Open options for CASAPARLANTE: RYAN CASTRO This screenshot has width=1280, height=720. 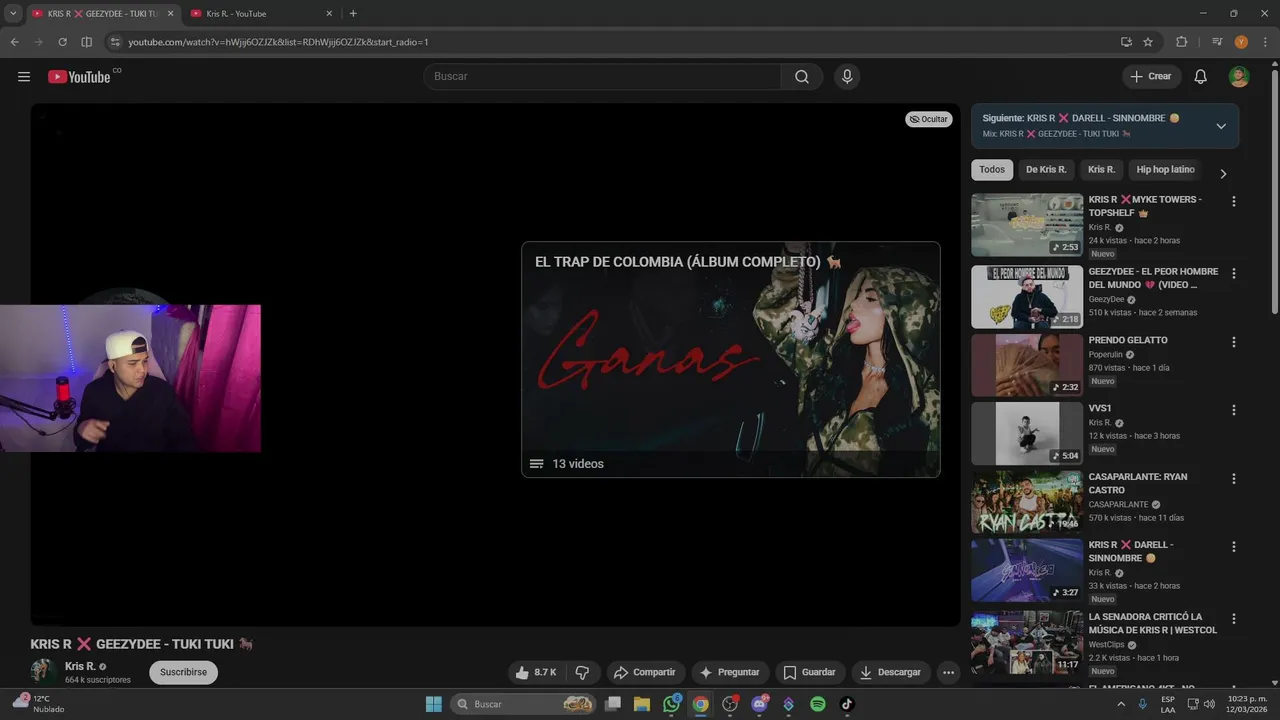coord(1233,478)
